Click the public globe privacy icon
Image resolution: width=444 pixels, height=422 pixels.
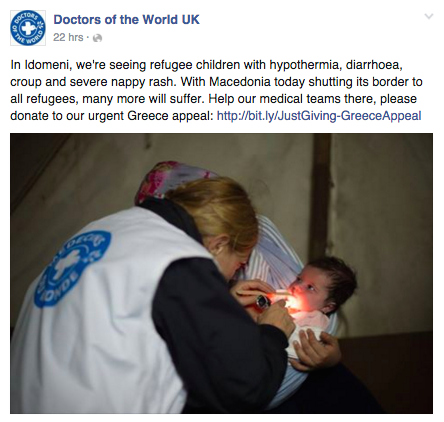(x=97, y=38)
